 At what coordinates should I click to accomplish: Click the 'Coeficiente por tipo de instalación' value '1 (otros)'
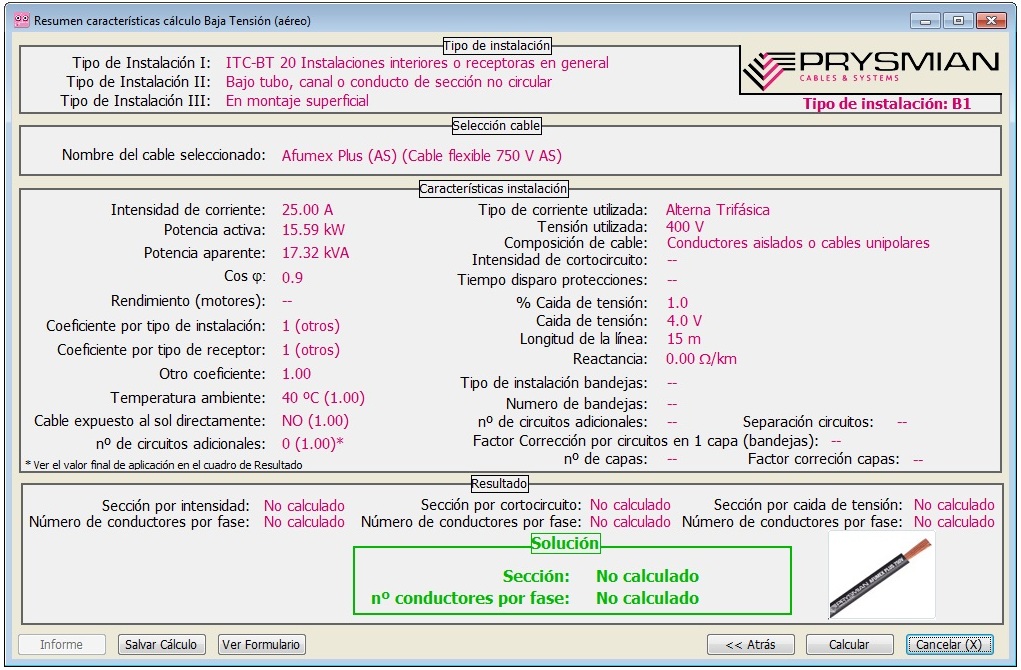pyautogui.click(x=311, y=326)
